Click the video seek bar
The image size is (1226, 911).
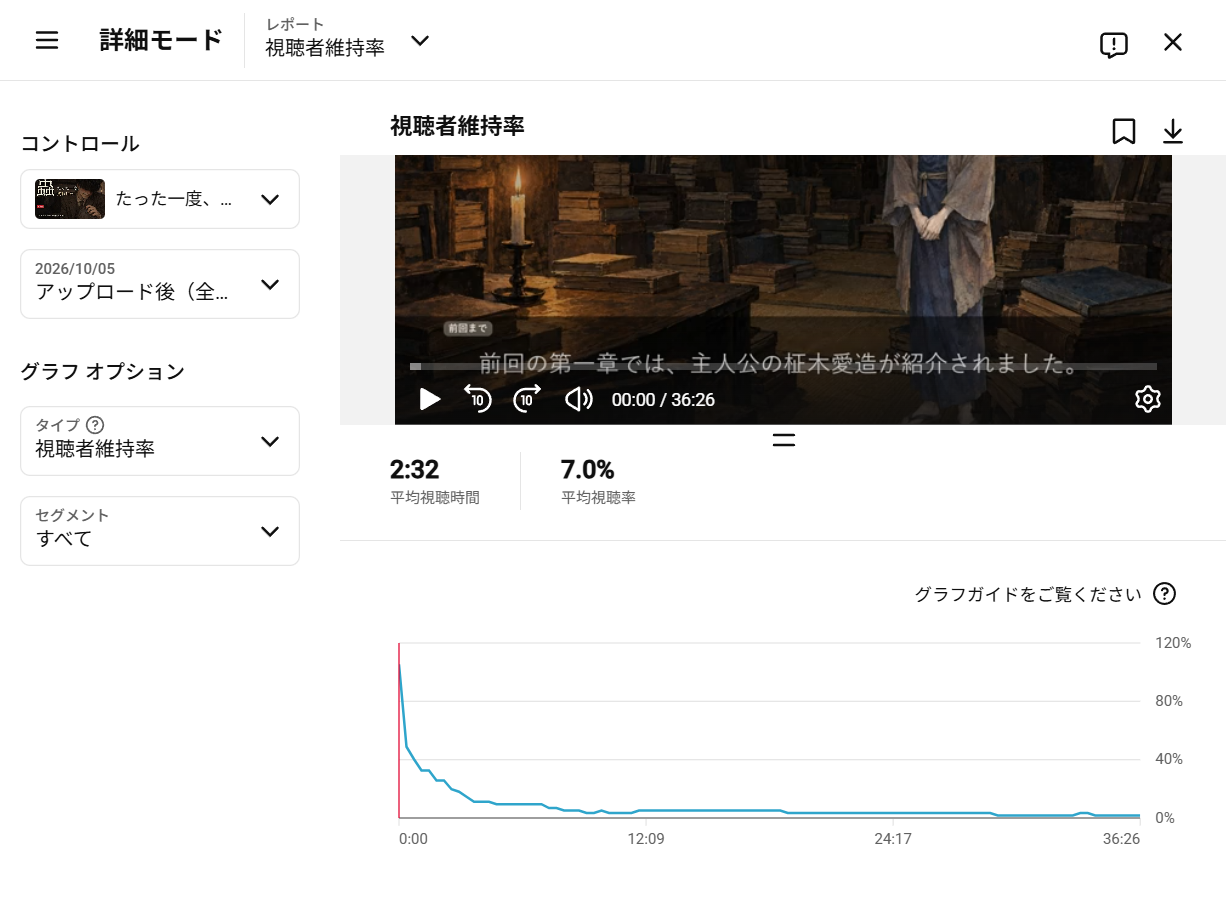coord(783,367)
